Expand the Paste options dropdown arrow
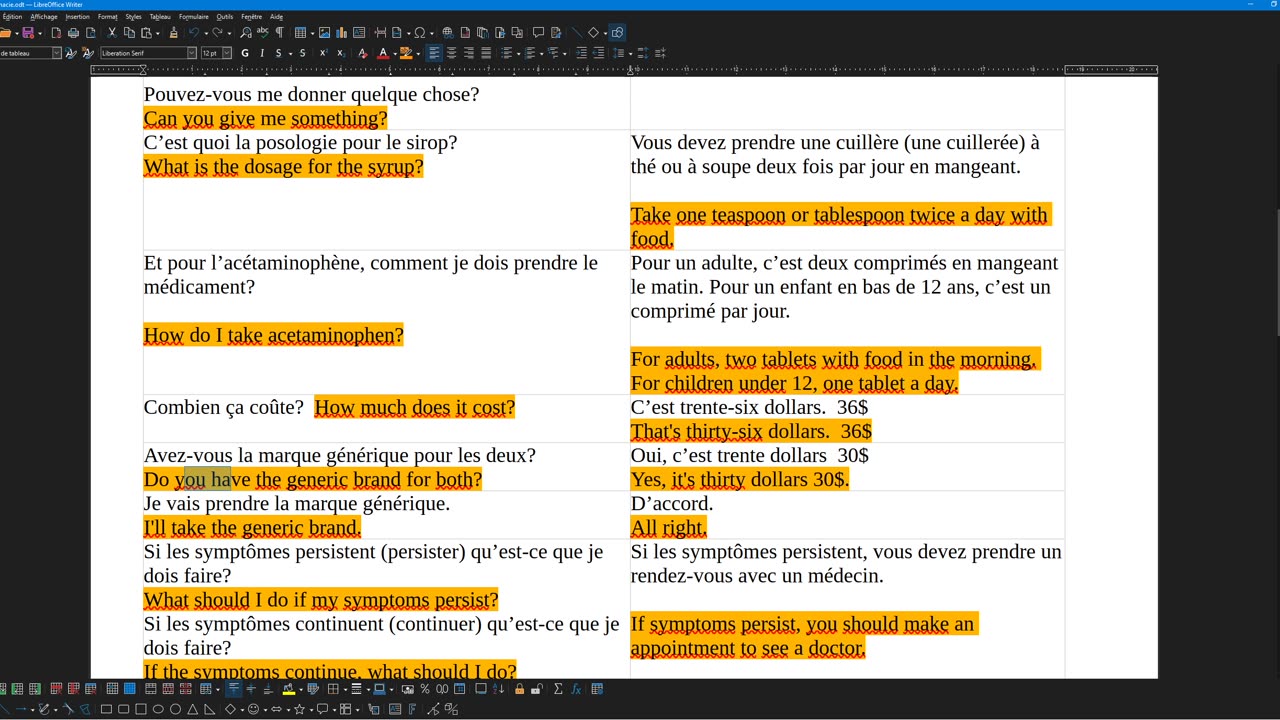The height and width of the screenshot is (720, 1280). (158, 33)
